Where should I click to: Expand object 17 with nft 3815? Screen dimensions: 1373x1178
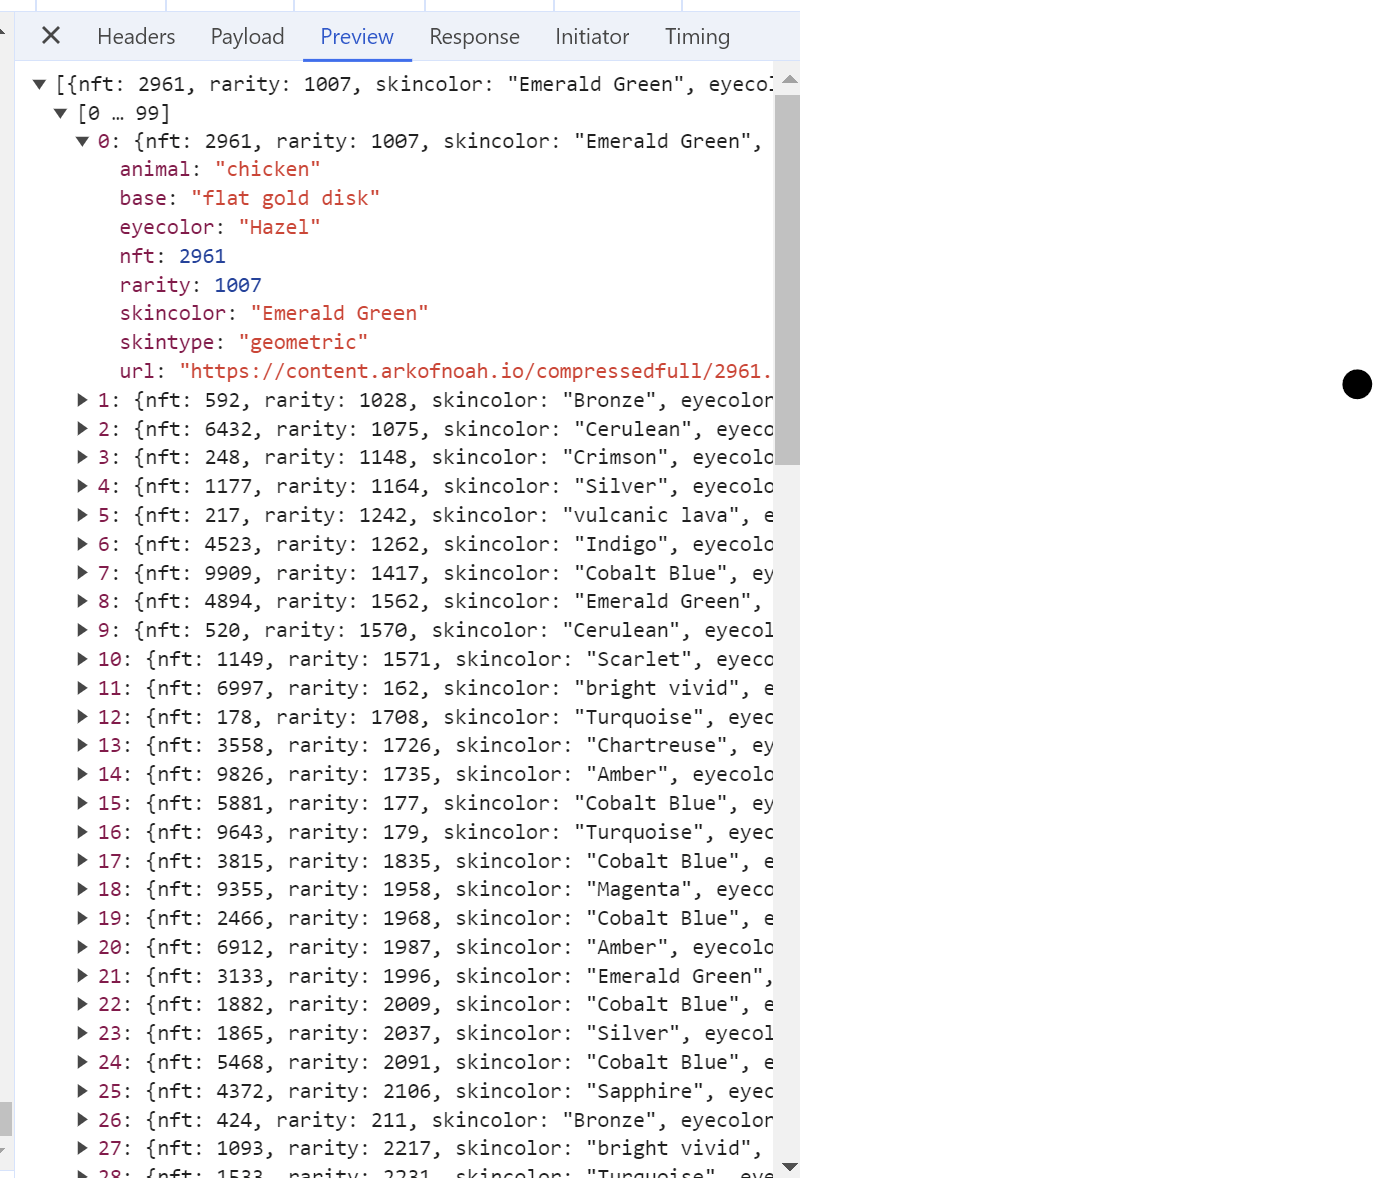pos(83,861)
